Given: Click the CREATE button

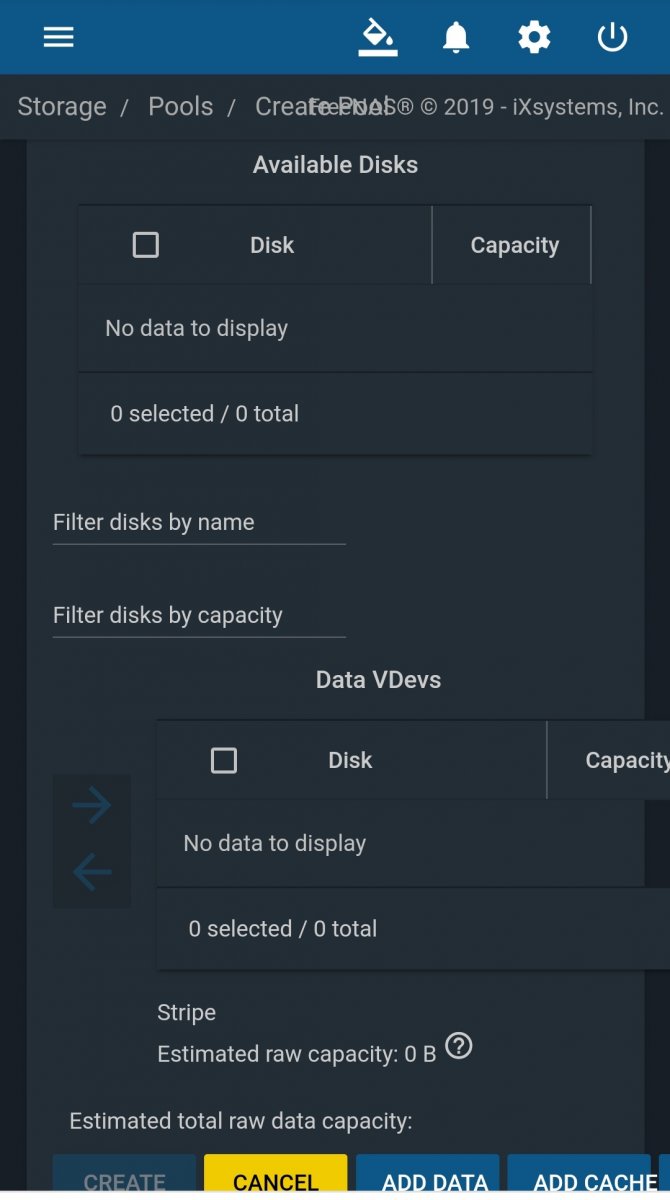Looking at the screenshot, I should point(125,1176).
